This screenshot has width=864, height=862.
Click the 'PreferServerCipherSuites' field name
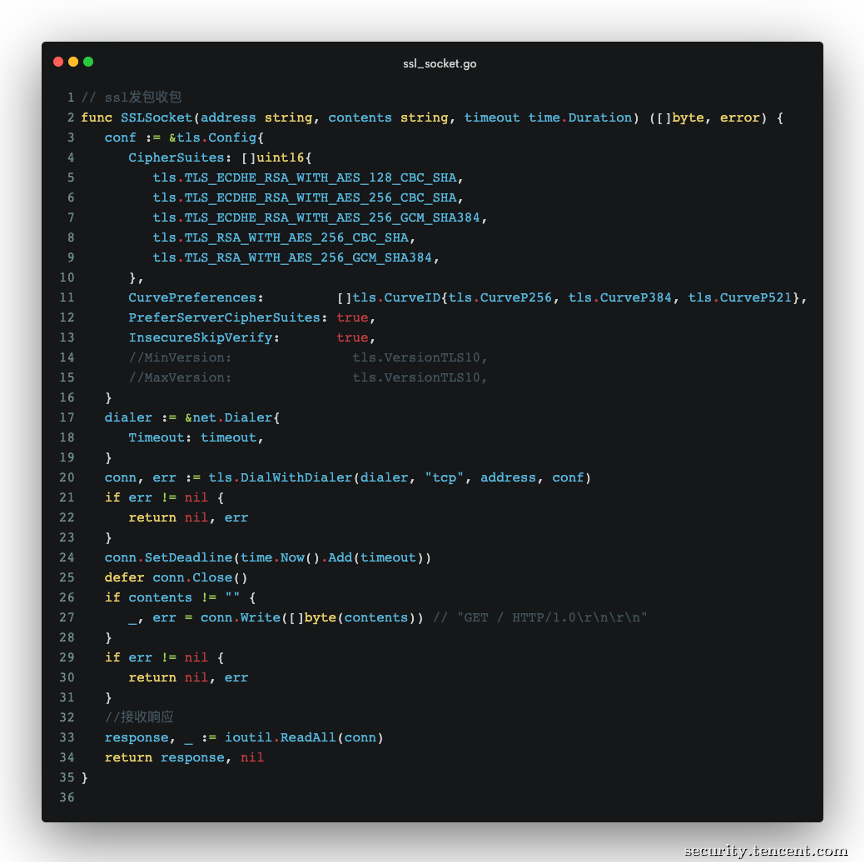tap(224, 317)
